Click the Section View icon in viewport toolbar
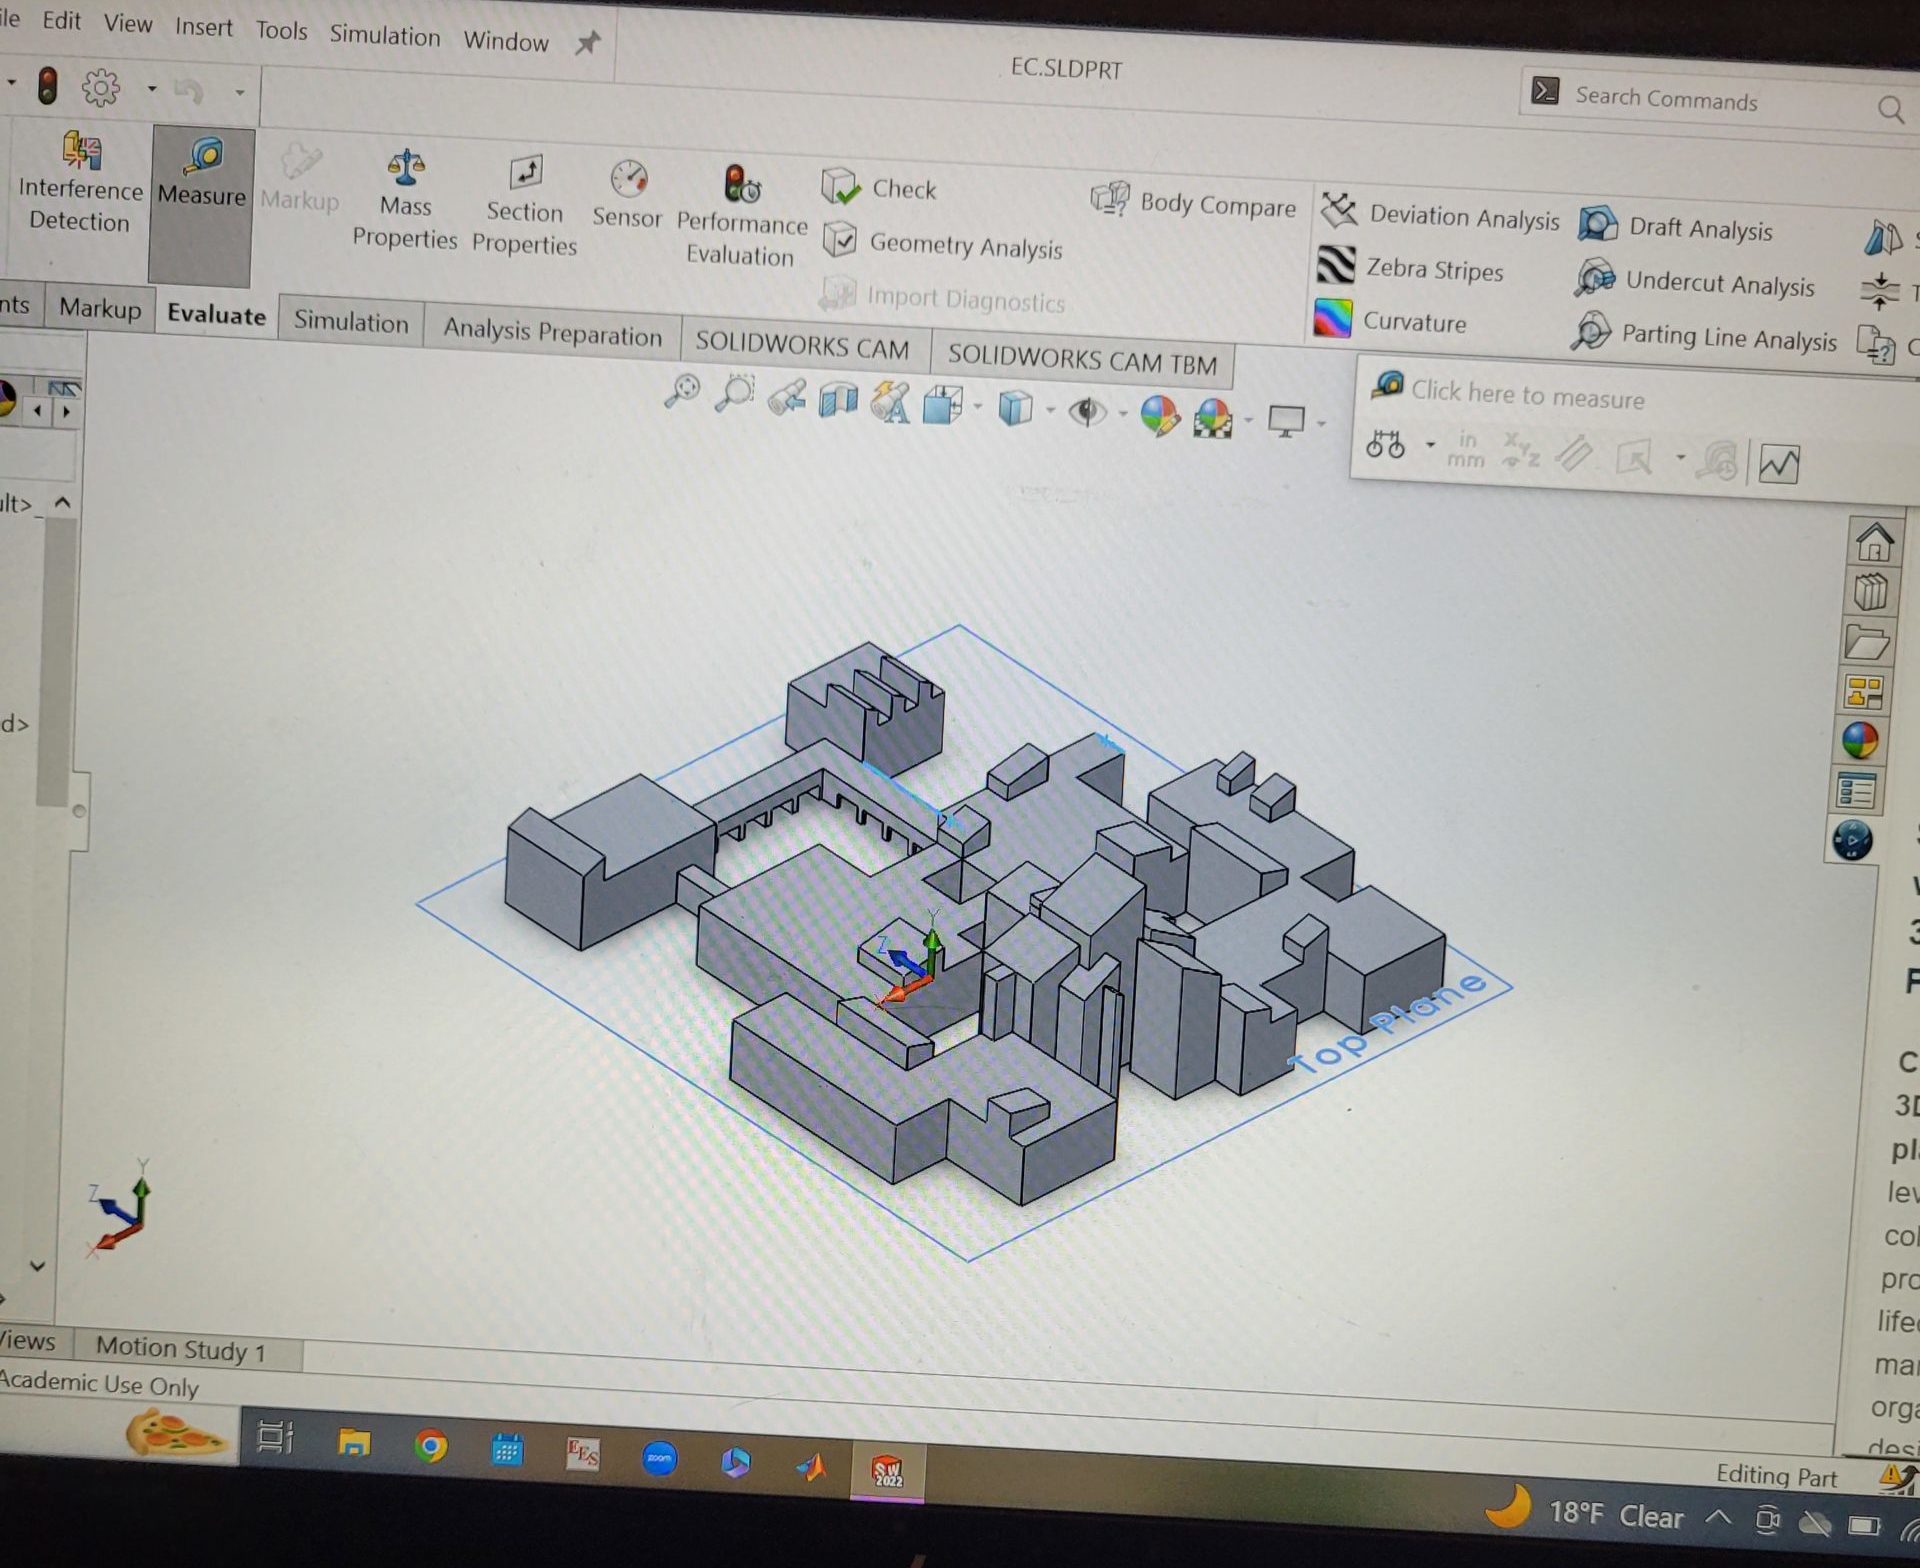The width and height of the screenshot is (1920, 1568). [838, 400]
